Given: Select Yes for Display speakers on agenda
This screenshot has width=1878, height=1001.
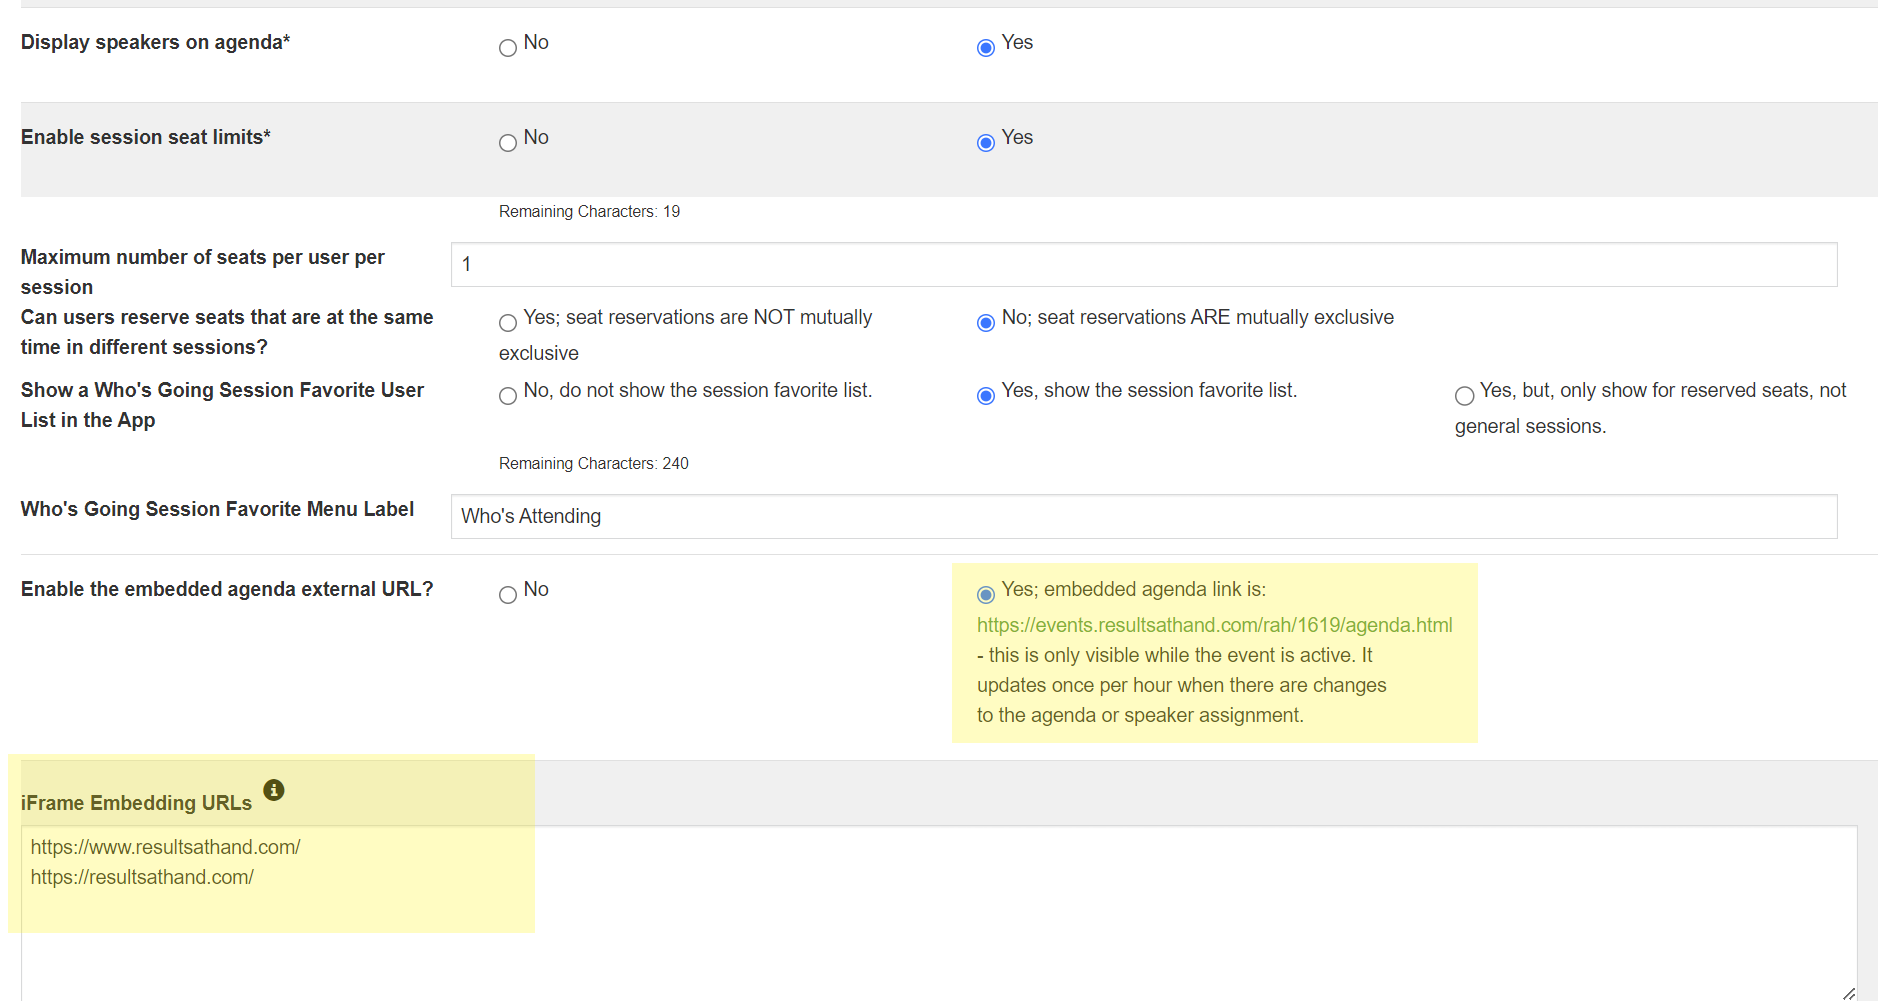Looking at the screenshot, I should (x=986, y=48).
